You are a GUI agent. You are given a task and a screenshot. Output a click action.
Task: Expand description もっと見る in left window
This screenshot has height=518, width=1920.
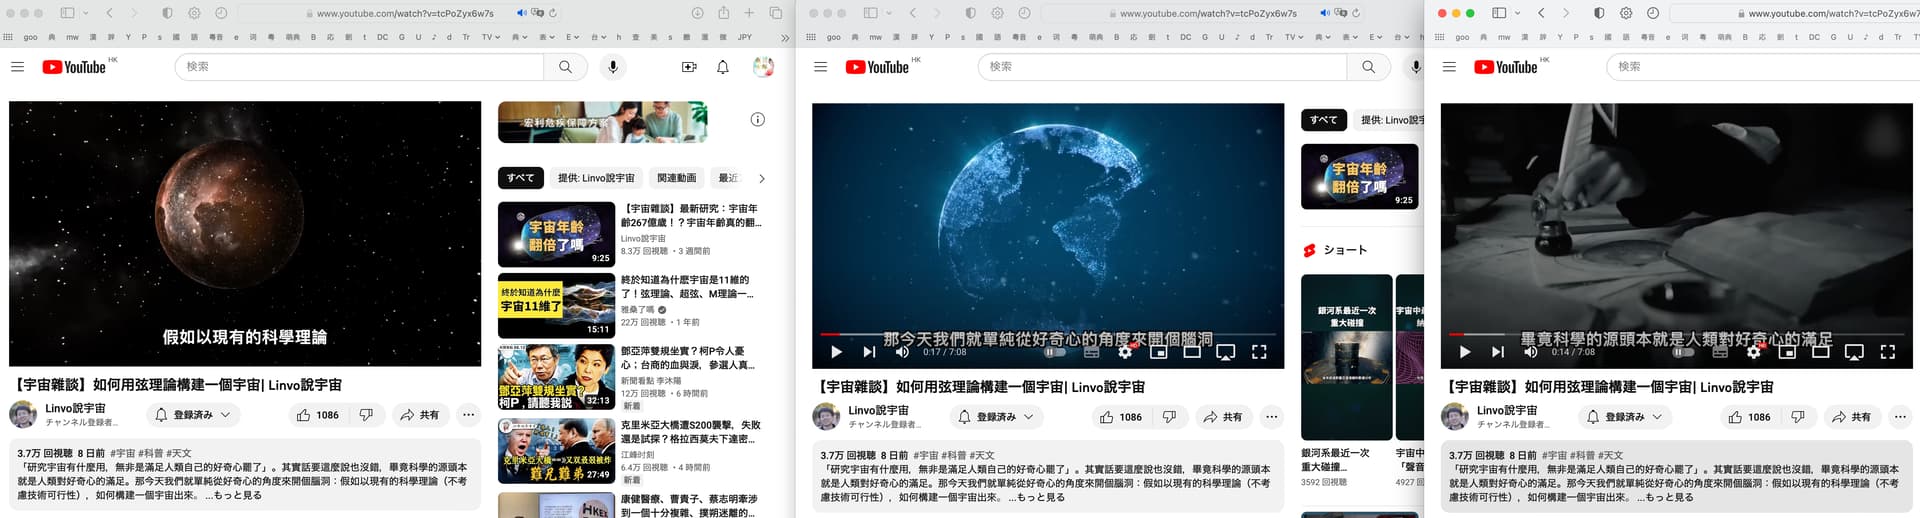point(236,495)
